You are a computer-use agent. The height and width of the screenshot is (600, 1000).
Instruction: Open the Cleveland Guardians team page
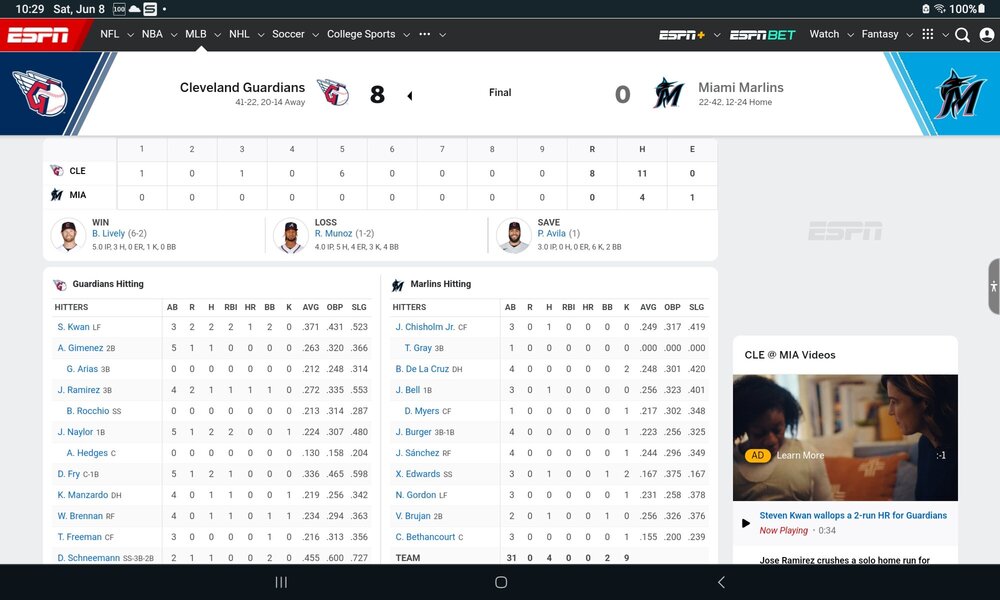pyautogui.click(x=242, y=87)
